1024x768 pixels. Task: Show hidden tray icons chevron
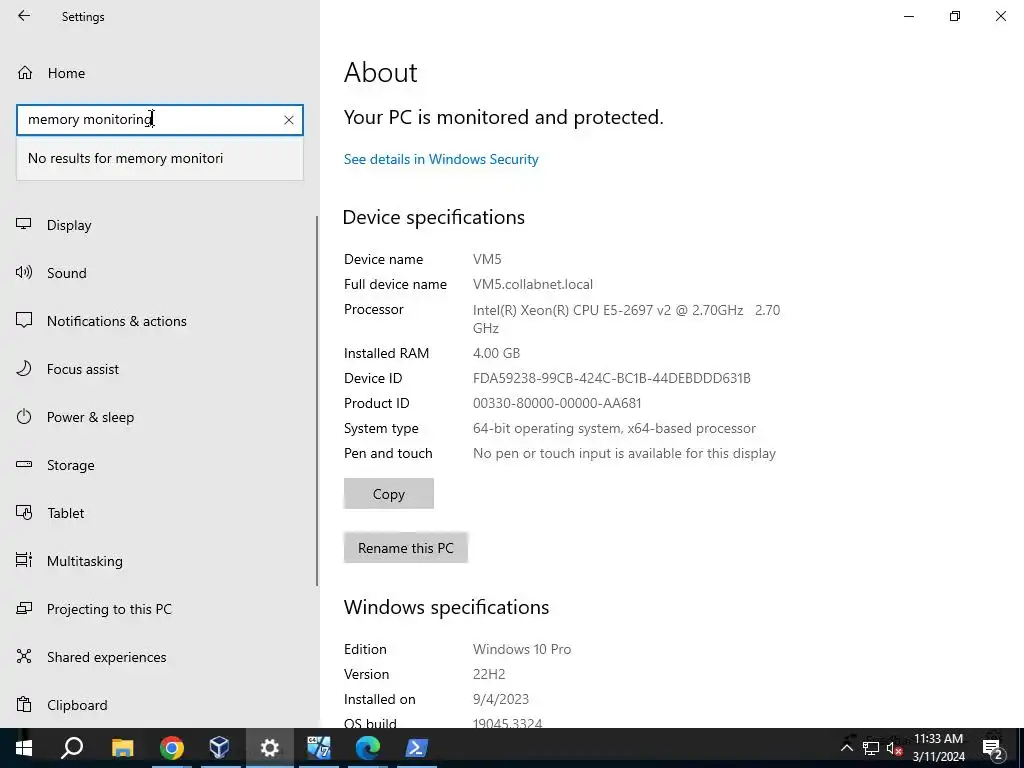[x=846, y=748]
